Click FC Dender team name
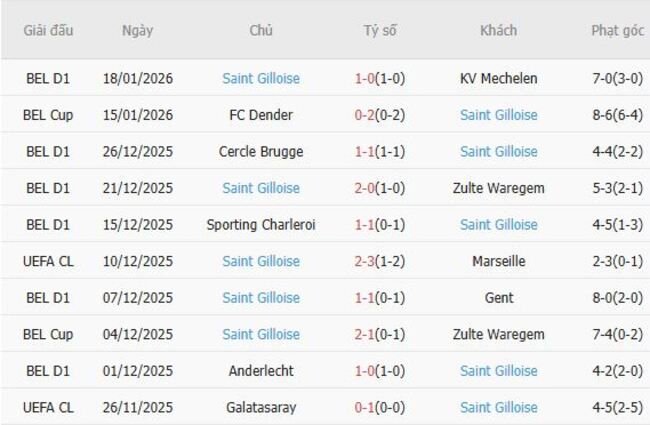Screen dimensions: 650x425 click(261, 115)
